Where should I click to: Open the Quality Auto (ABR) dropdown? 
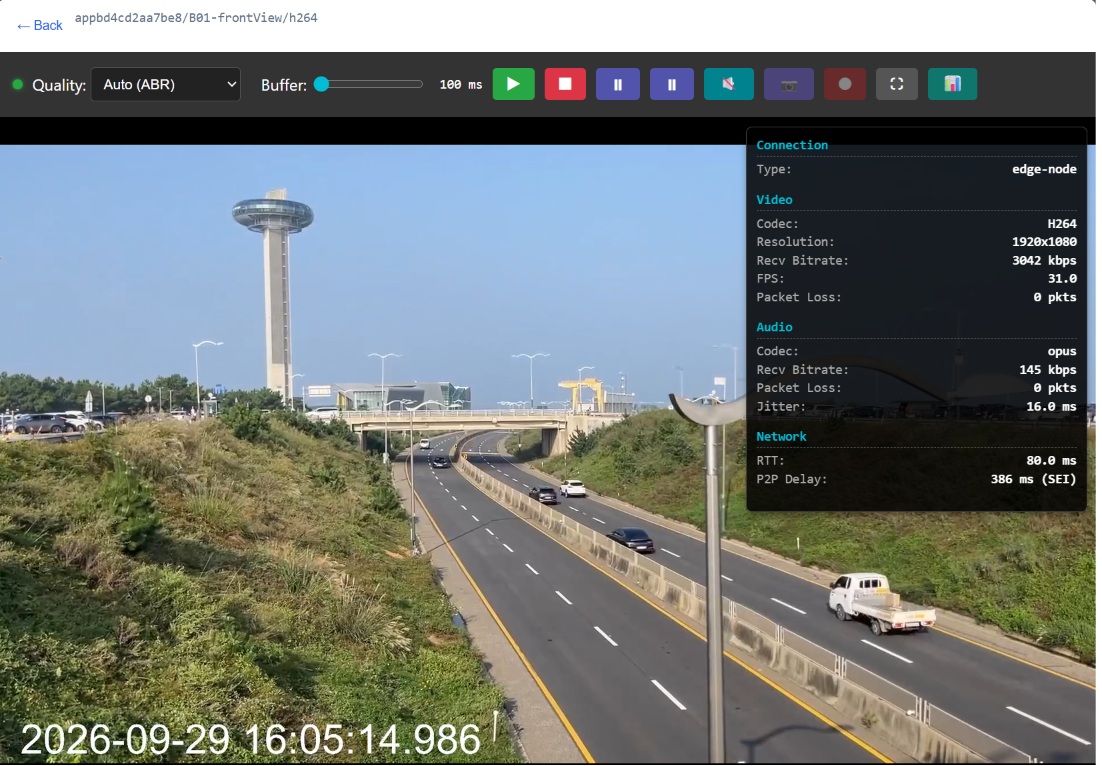tap(166, 84)
